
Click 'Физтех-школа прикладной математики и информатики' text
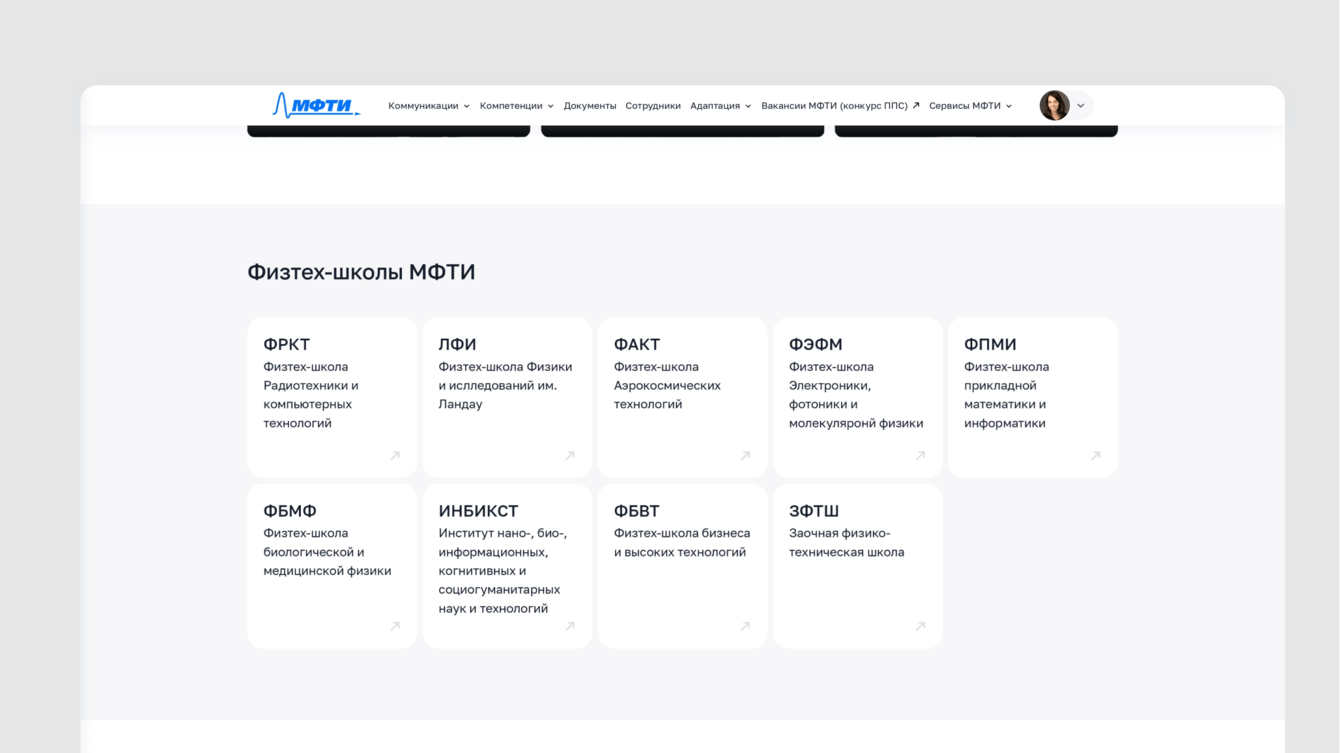pyautogui.click(x=1007, y=395)
